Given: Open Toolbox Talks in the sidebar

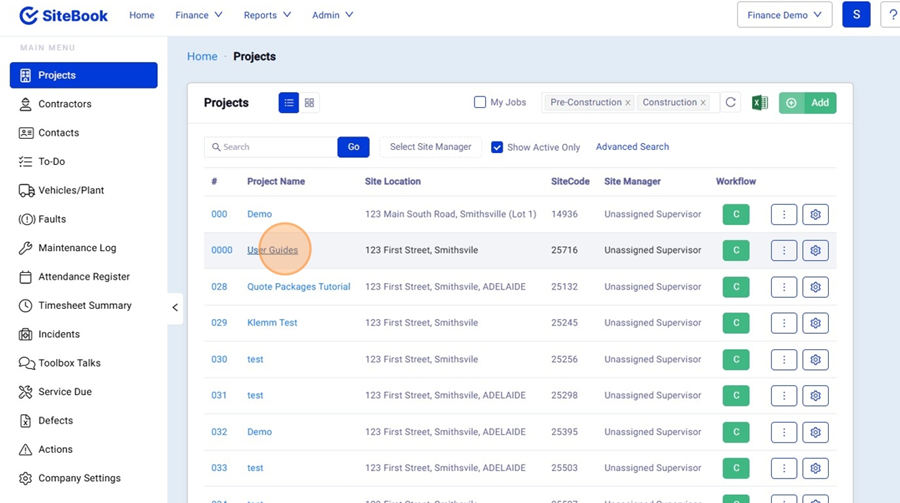Looking at the screenshot, I should 69,363.
